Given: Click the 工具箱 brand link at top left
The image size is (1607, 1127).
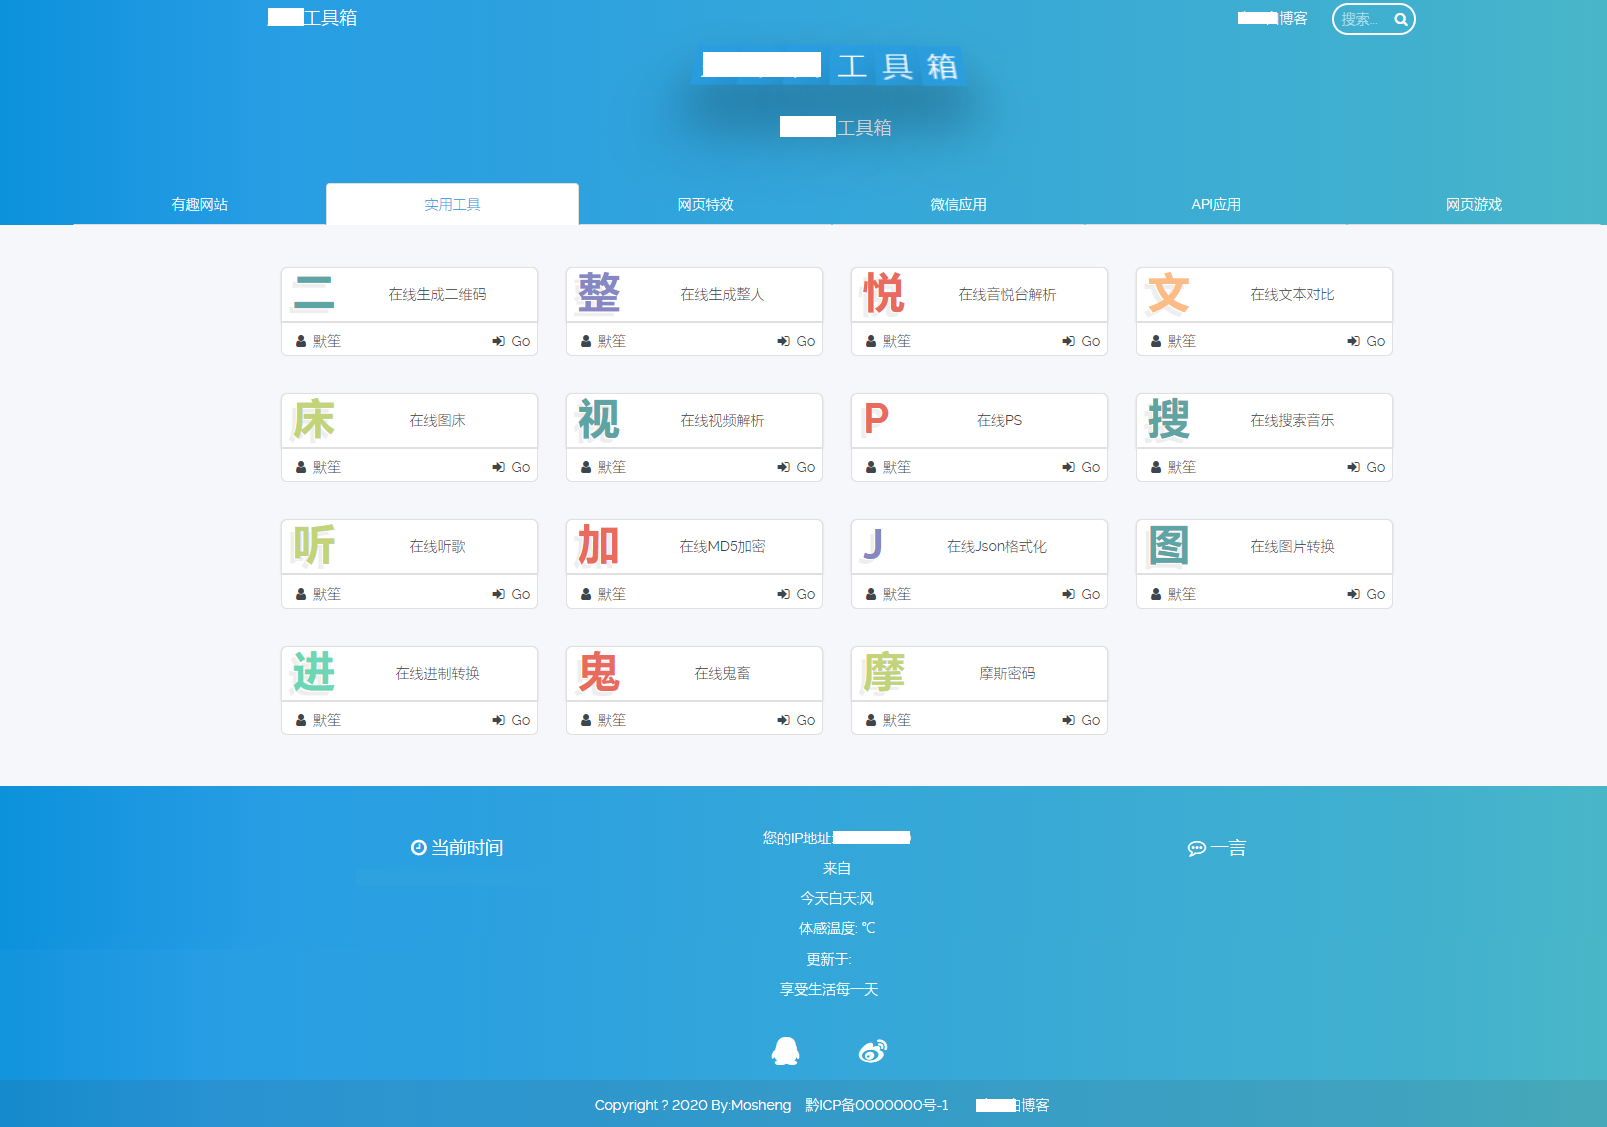Looking at the screenshot, I should 312,18.
